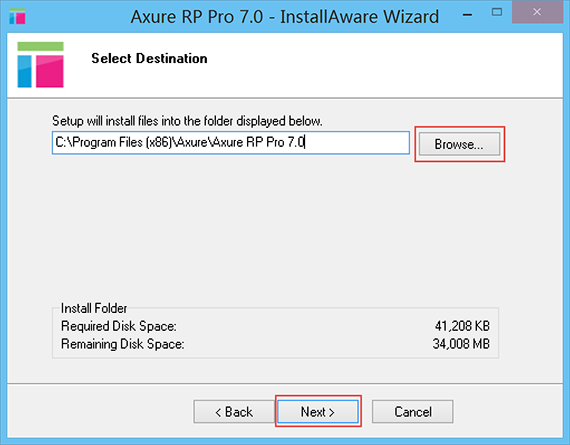Close the Axure RP Pro installer
Image resolution: width=570 pixels, height=445 pixels.
[x=537, y=12]
